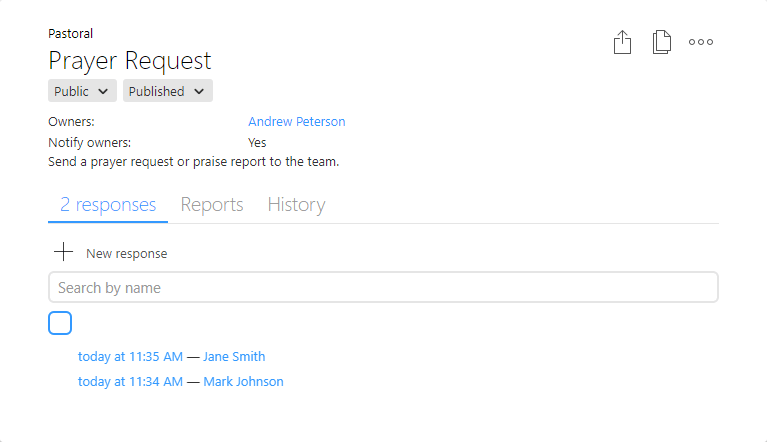Click the duplicate form copy icon

pyautogui.click(x=662, y=42)
